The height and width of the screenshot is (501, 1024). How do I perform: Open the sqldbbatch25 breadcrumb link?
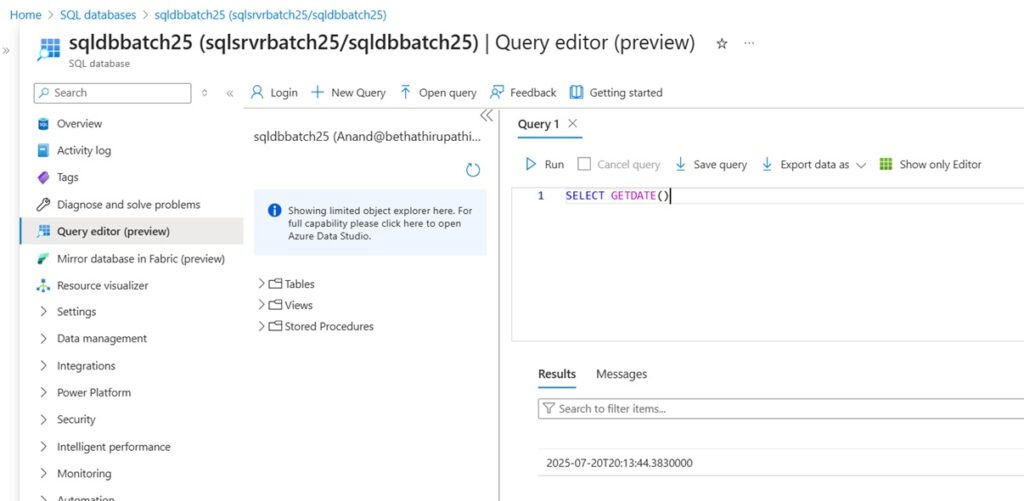tap(270, 14)
